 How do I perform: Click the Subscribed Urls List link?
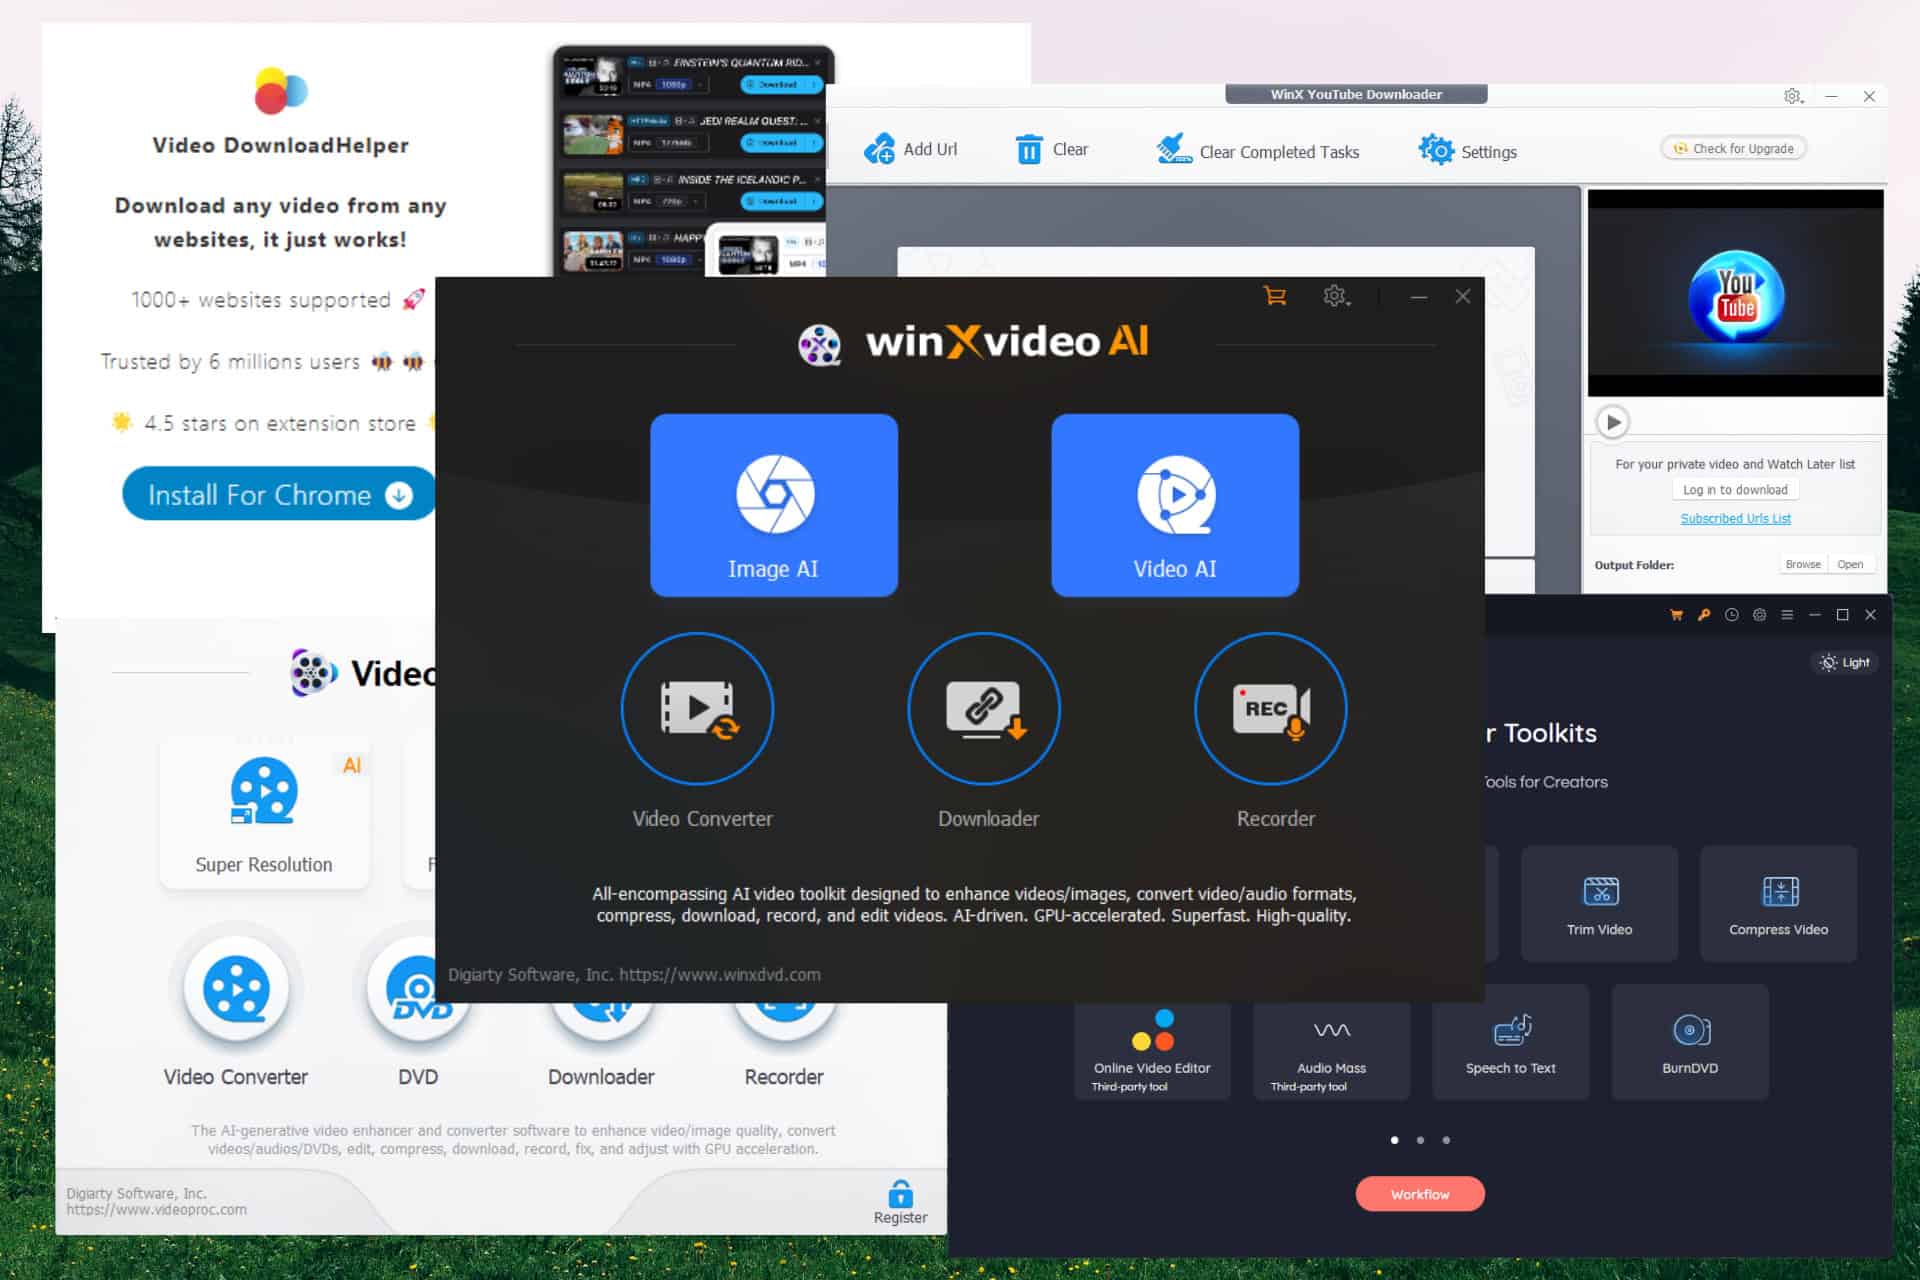click(x=1736, y=517)
